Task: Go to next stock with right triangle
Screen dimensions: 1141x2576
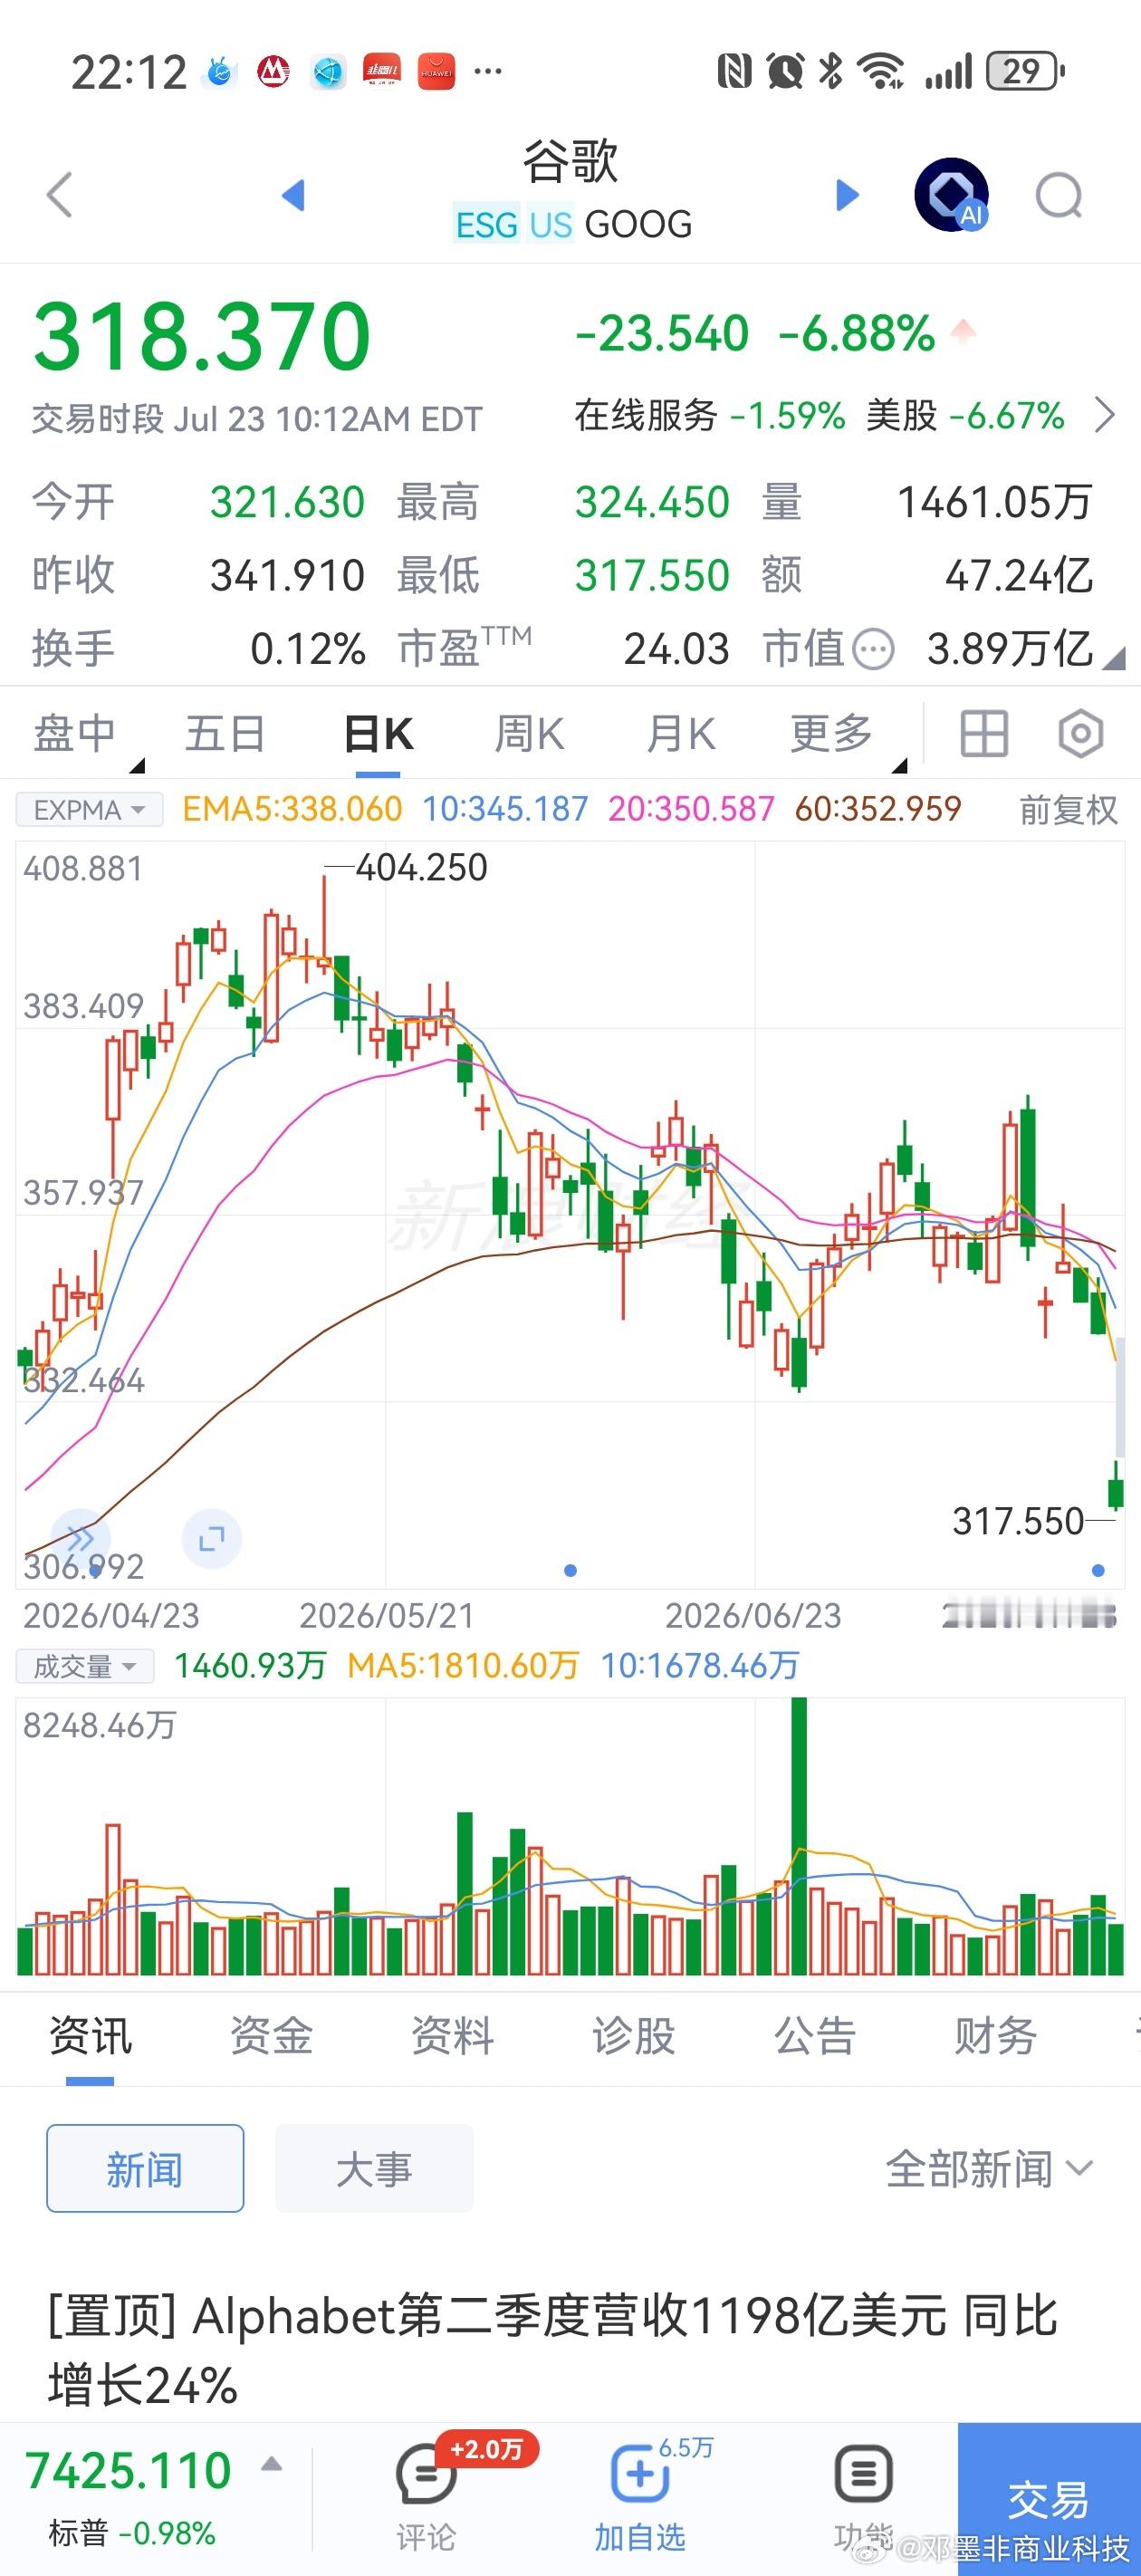Action: [847, 195]
